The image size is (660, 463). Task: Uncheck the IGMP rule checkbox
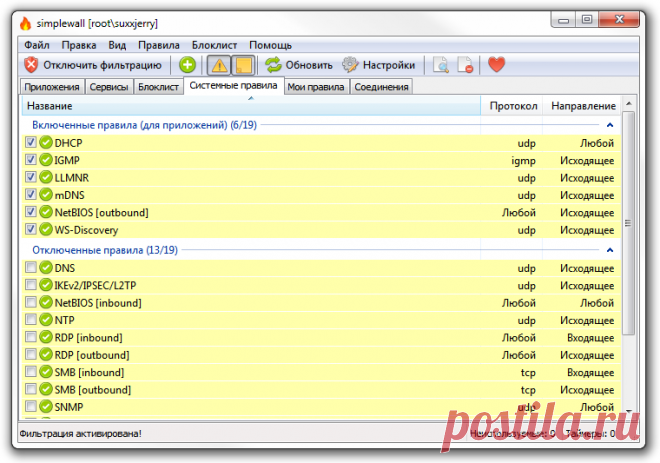(x=31, y=160)
